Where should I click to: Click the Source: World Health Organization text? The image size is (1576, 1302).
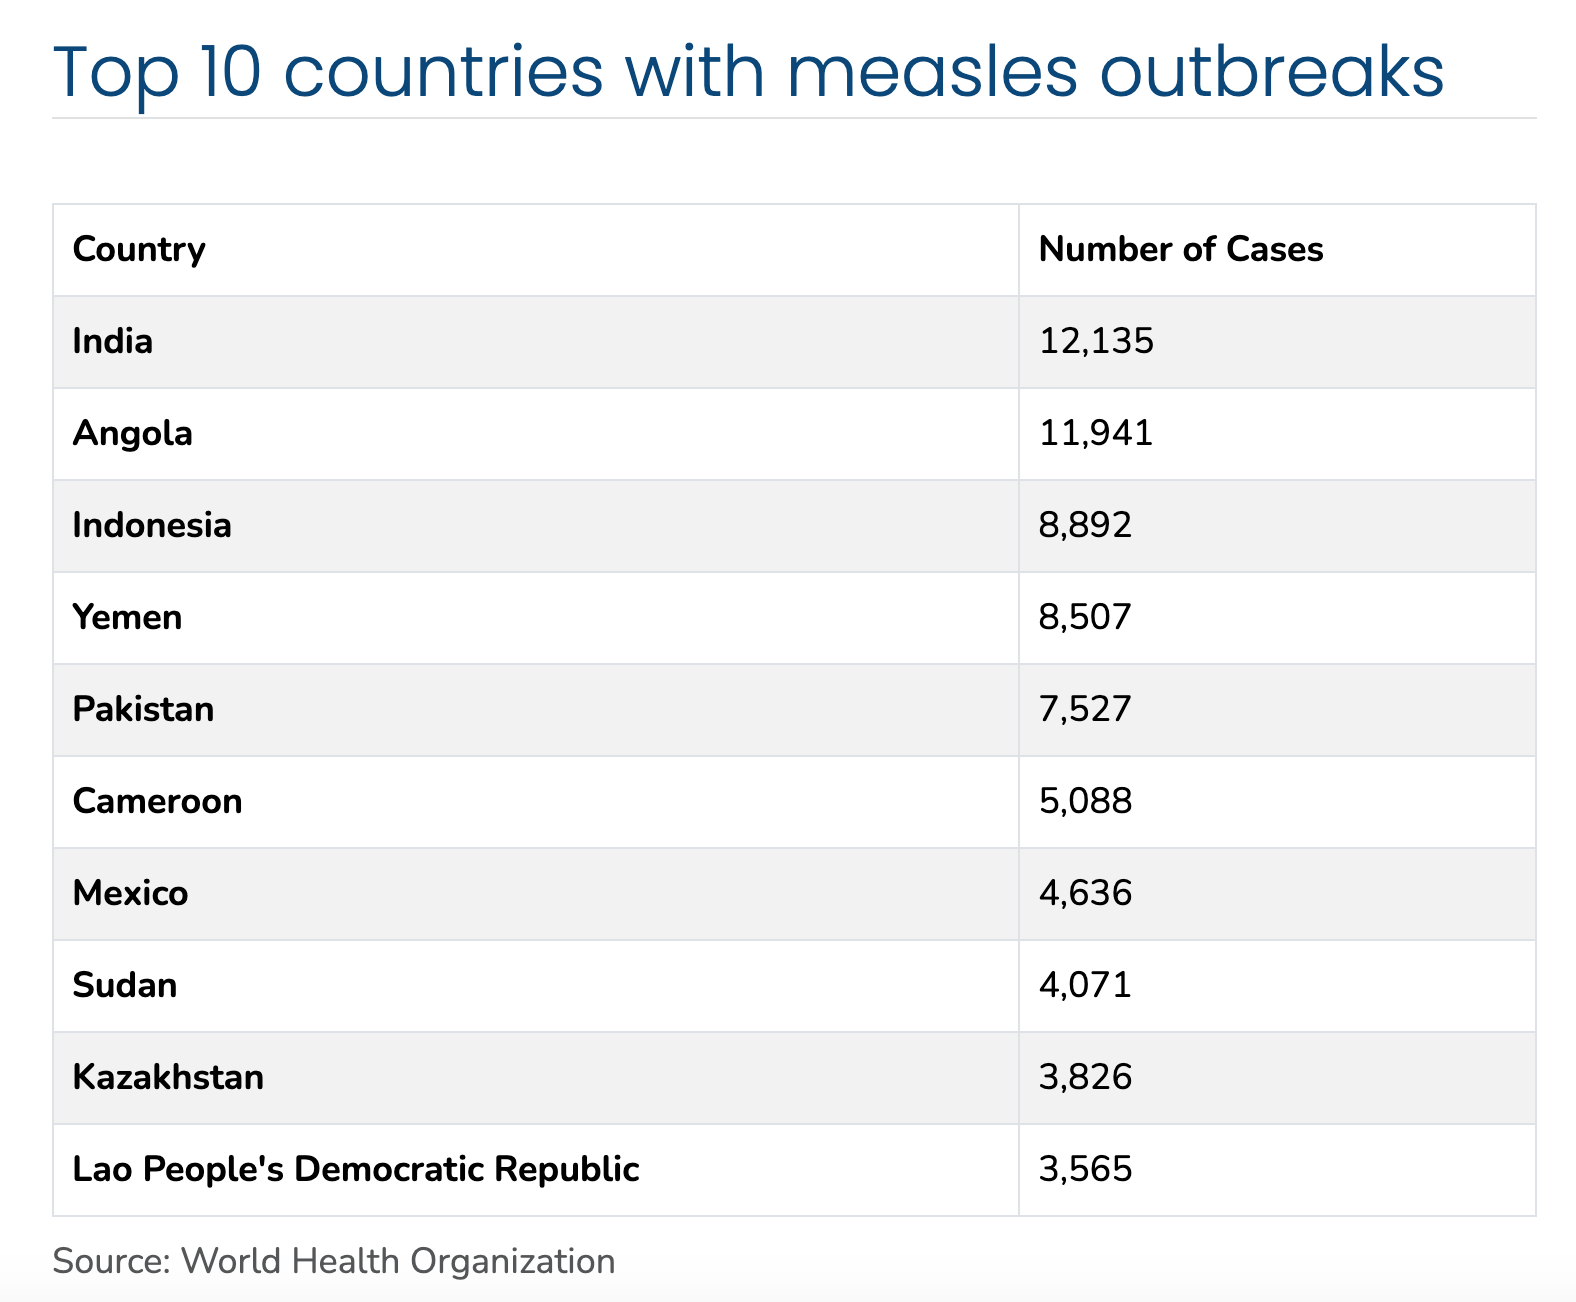[333, 1261]
